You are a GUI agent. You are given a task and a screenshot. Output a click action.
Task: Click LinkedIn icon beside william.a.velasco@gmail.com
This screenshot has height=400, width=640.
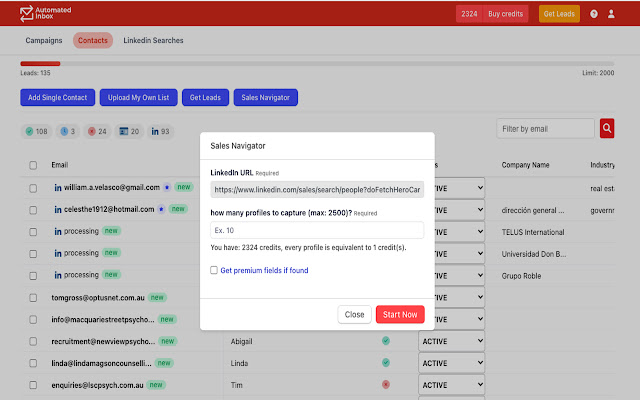click(x=58, y=188)
